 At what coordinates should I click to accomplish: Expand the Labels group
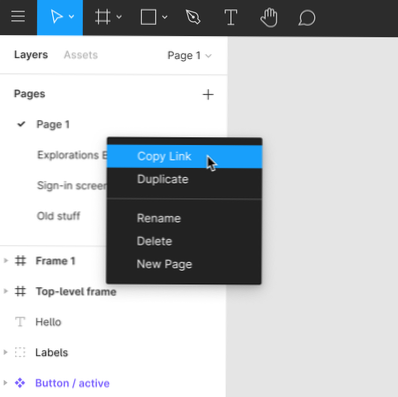tap(5, 352)
